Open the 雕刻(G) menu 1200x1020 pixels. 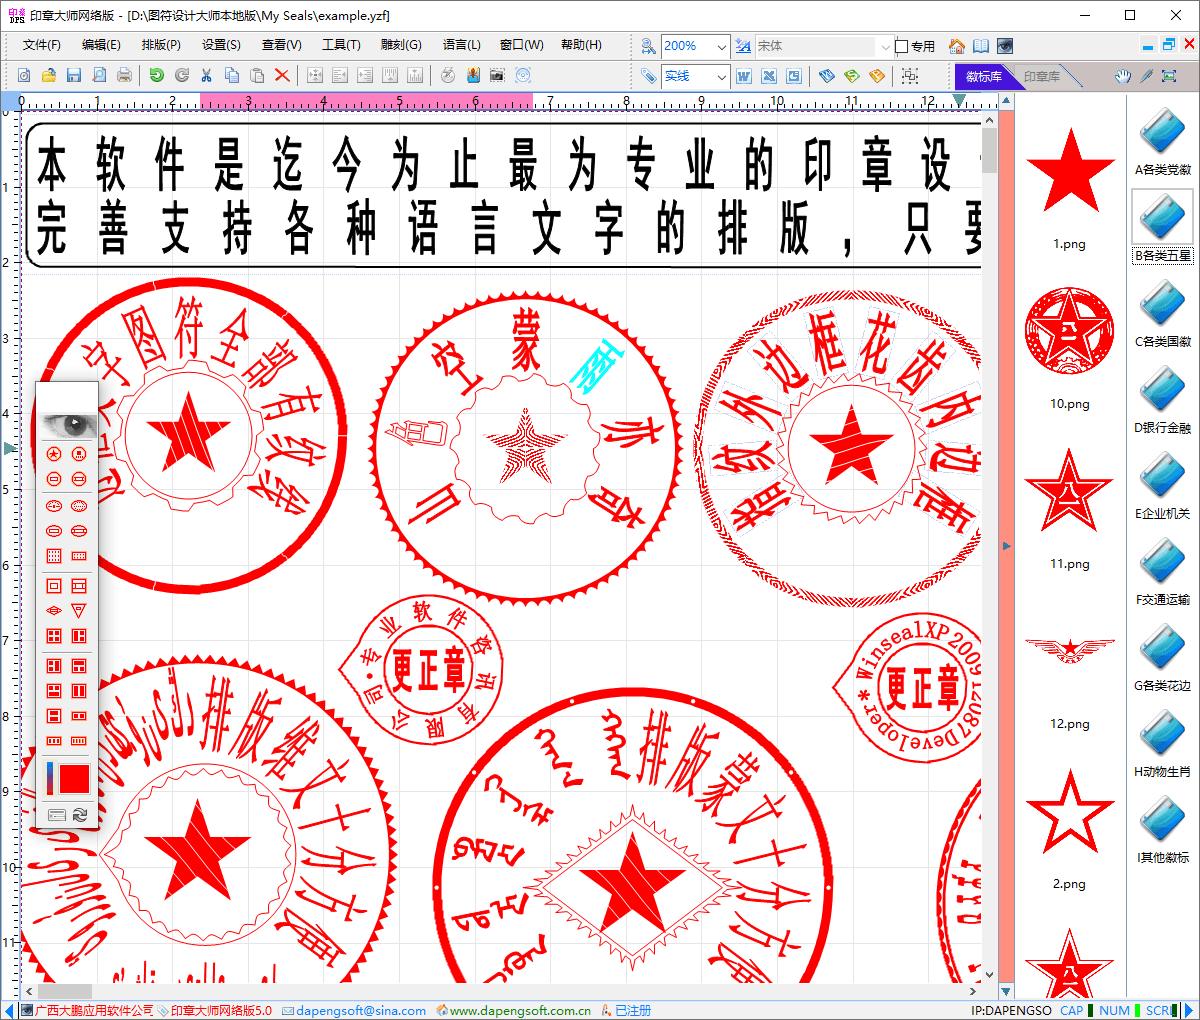(401, 45)
